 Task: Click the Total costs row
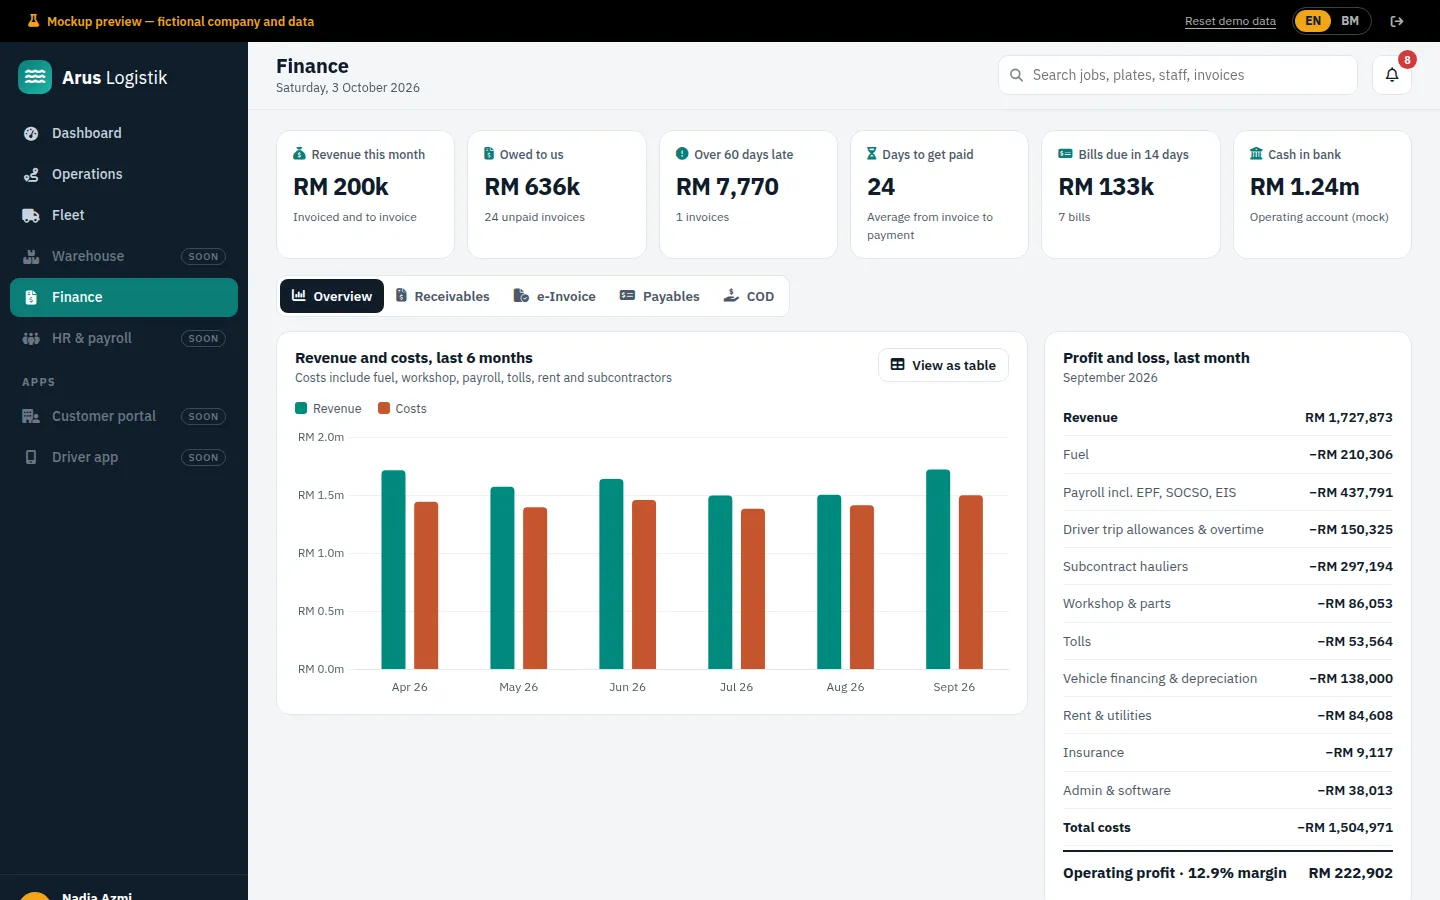pyautogui.click(x=1227, y=828)
